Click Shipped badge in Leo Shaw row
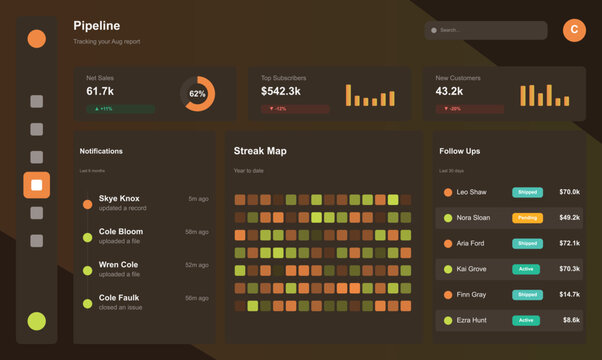602x360 pixels. [528, 192]
